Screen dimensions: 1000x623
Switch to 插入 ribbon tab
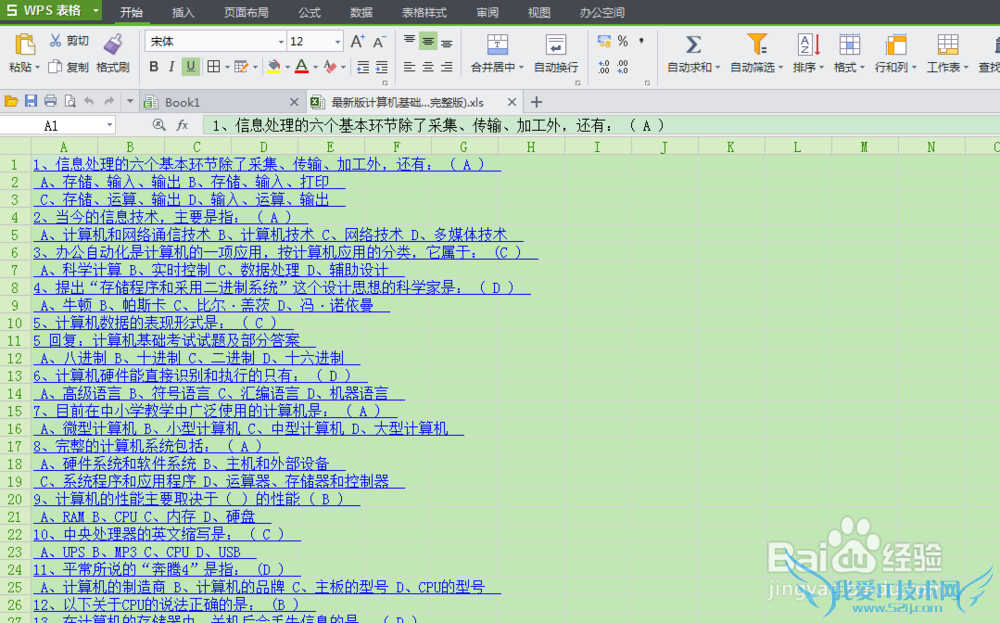click(x=183, y=12)
